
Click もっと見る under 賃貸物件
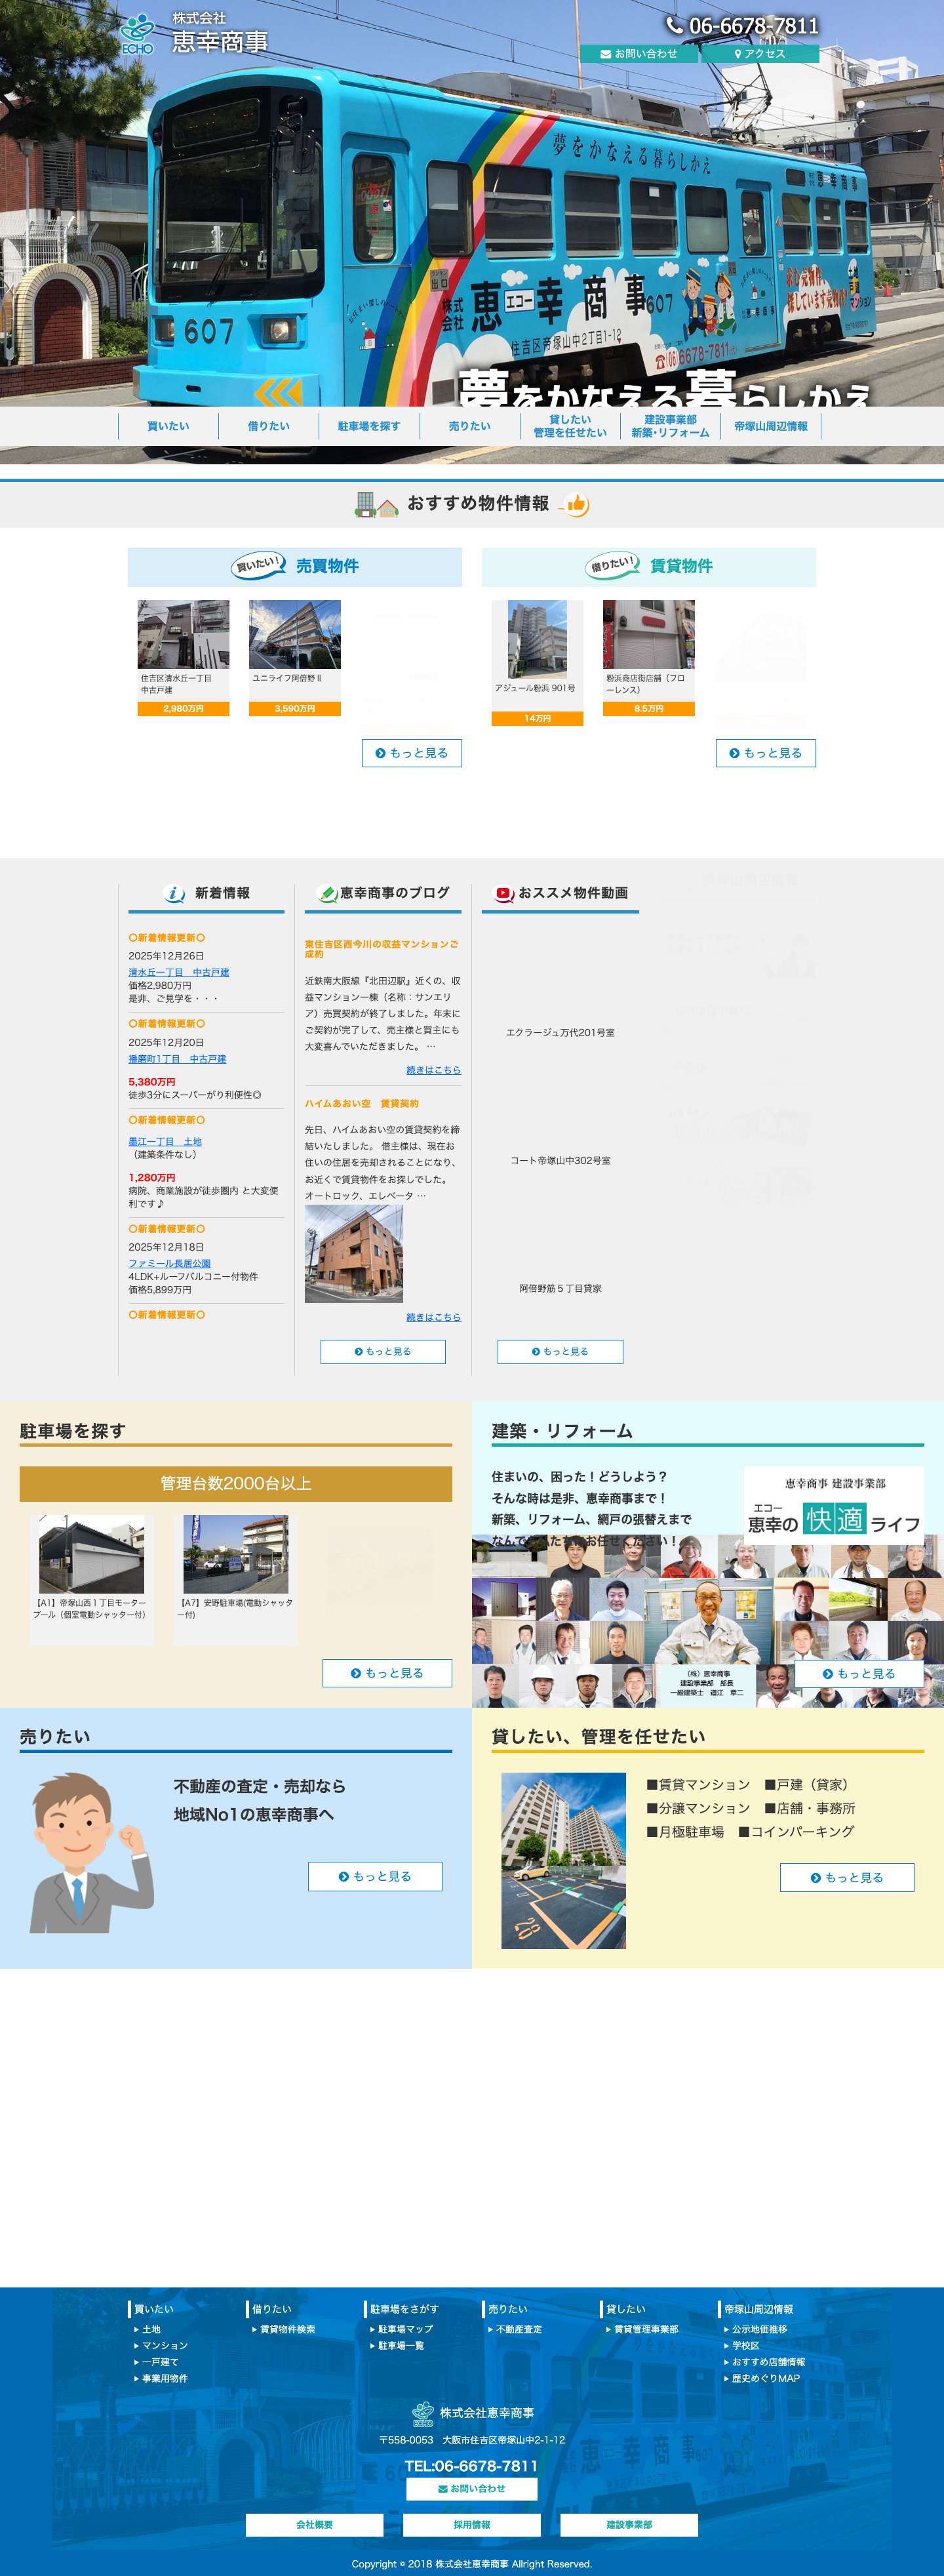766,753
